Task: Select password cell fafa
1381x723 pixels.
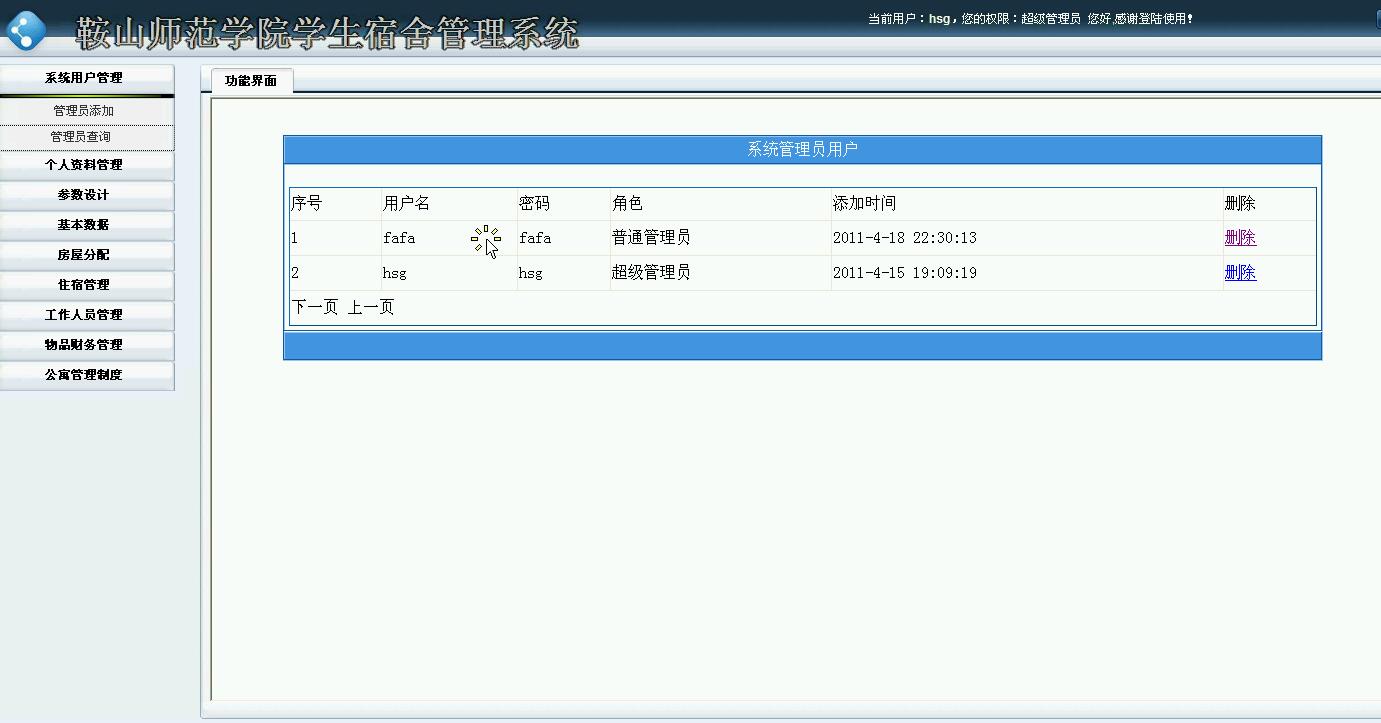Action: pos(535,238)
